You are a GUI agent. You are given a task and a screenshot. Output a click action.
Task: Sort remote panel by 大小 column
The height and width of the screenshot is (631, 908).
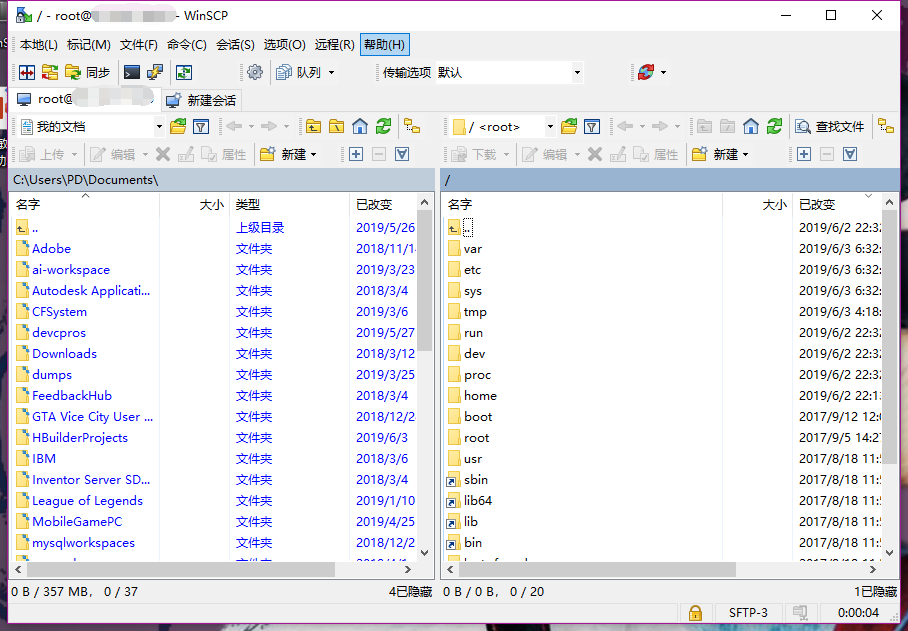coord(757,204)
